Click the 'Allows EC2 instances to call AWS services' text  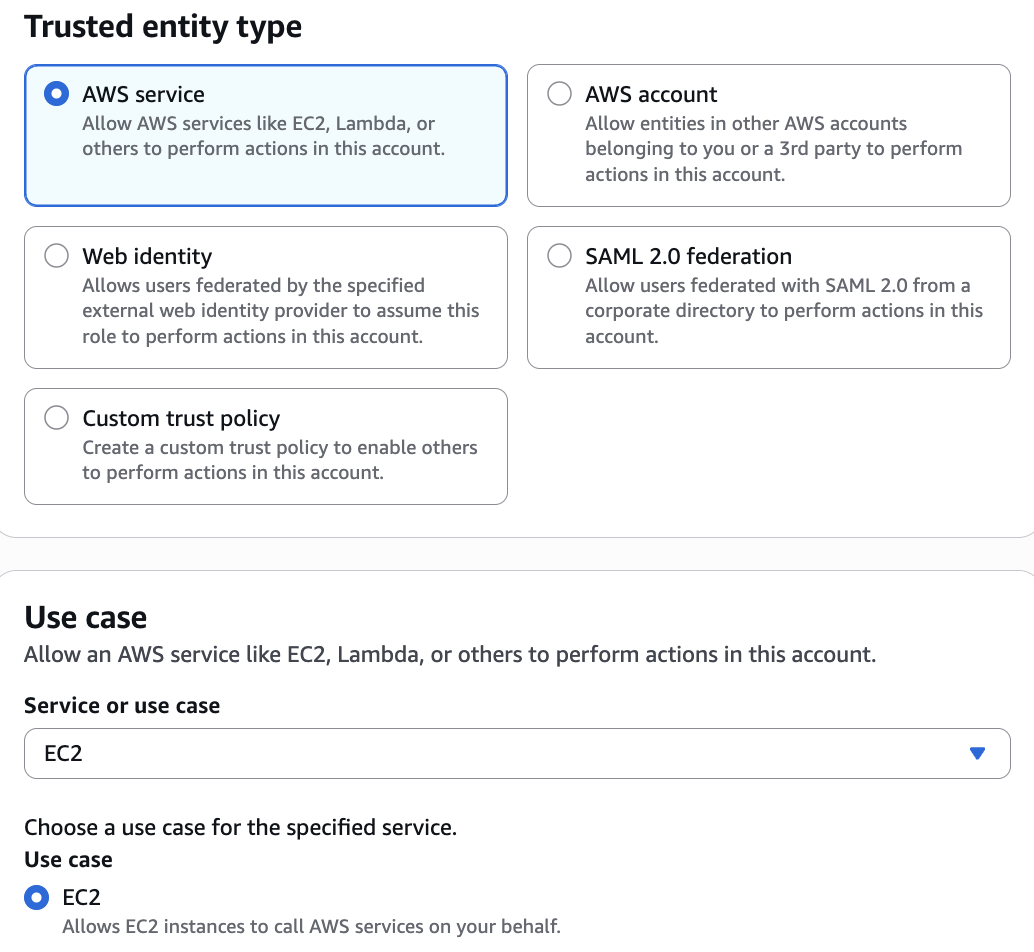(x=310, y=927)
